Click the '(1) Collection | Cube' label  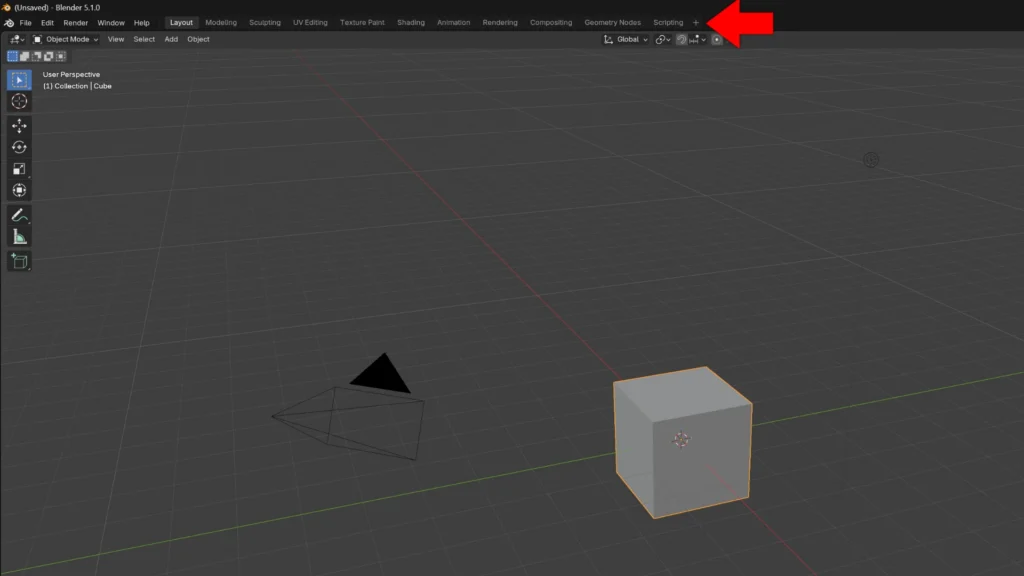click(77, 86)
